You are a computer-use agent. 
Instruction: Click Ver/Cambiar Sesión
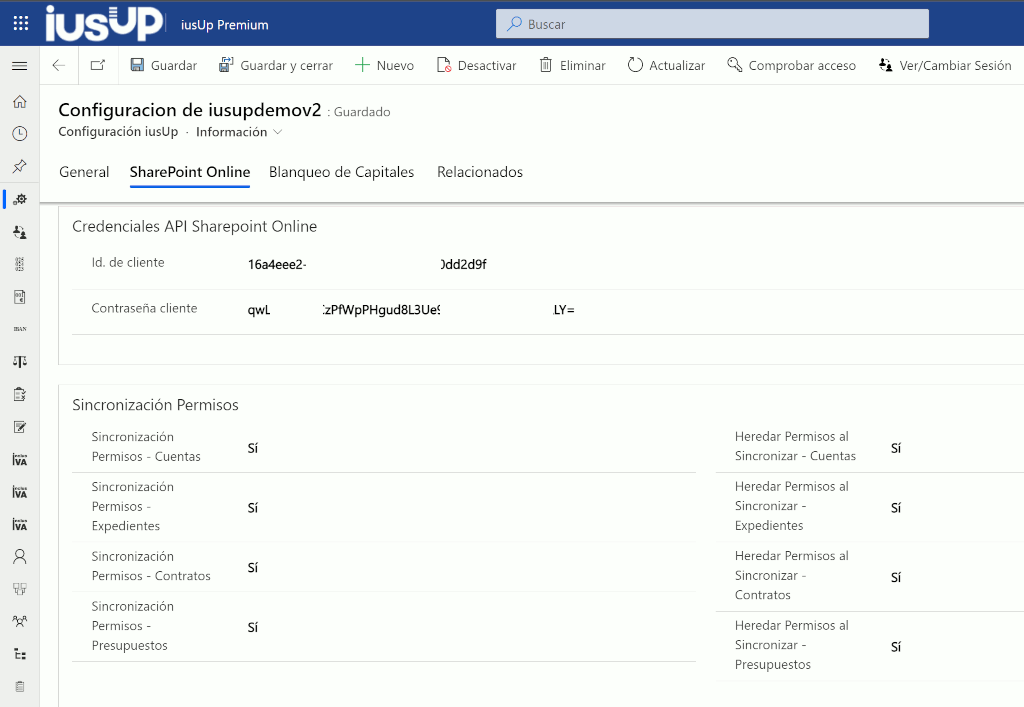[944, 65]
